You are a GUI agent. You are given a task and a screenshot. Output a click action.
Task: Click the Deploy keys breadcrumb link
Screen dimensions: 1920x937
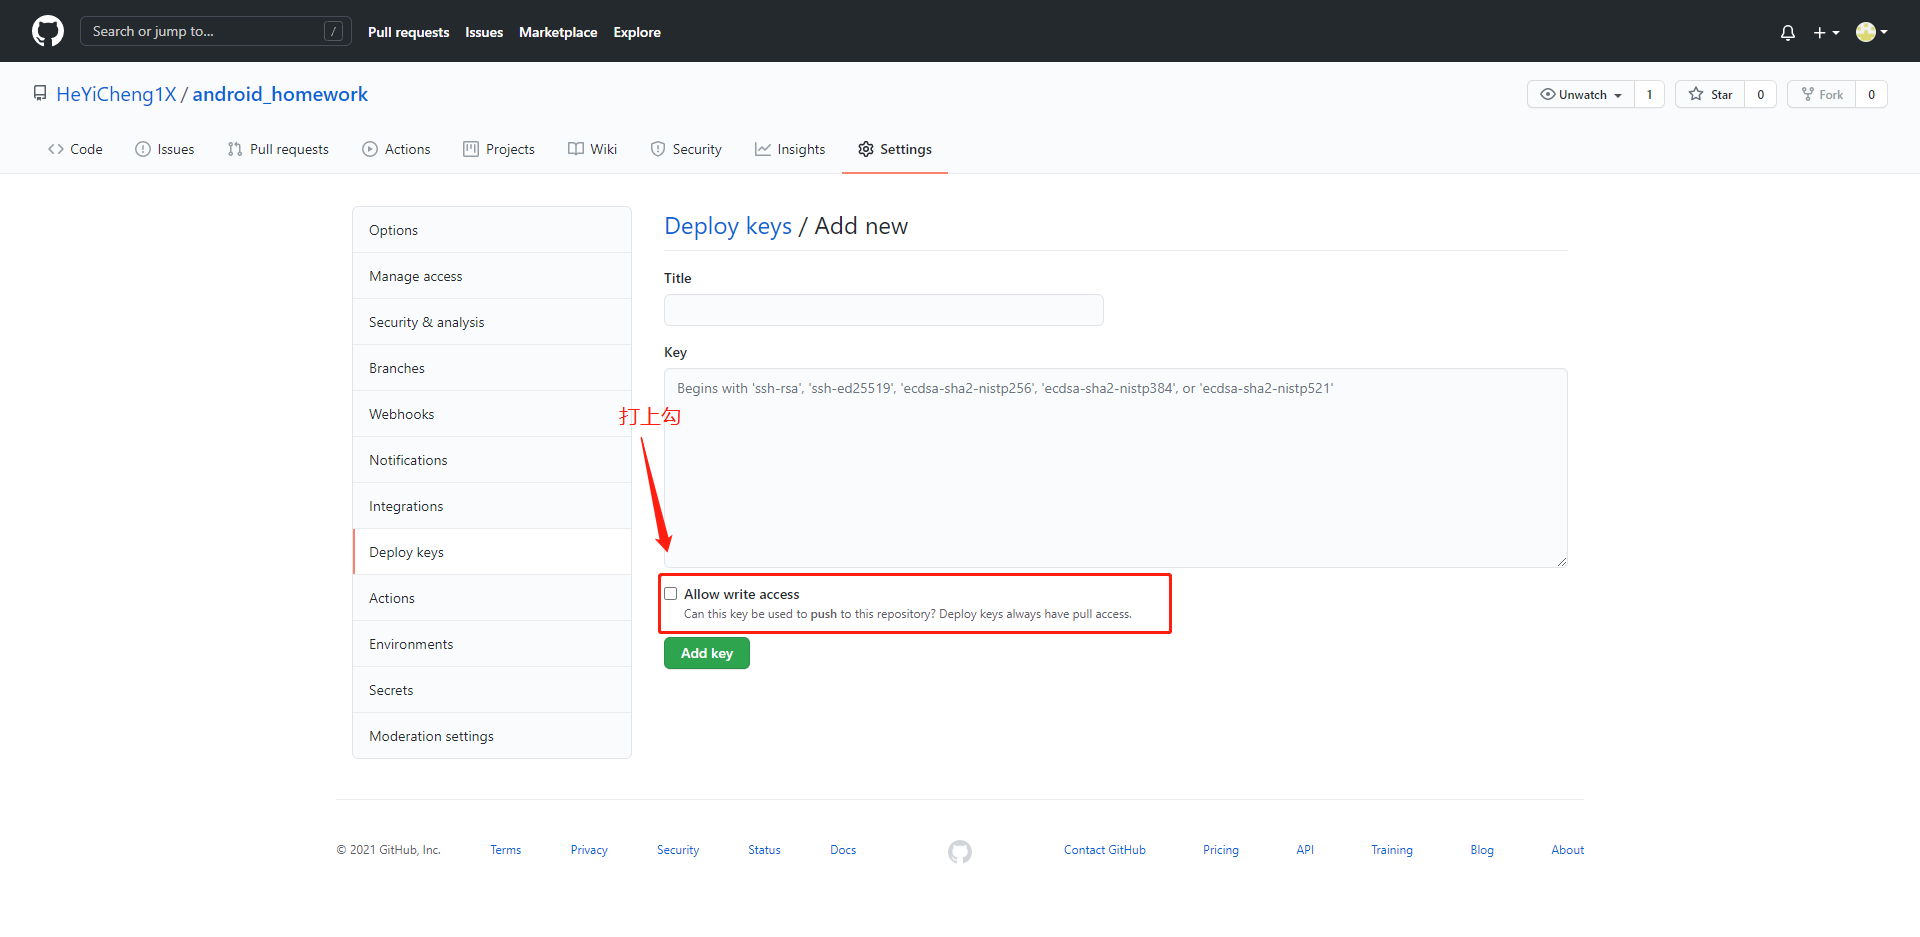click(728, 226)
